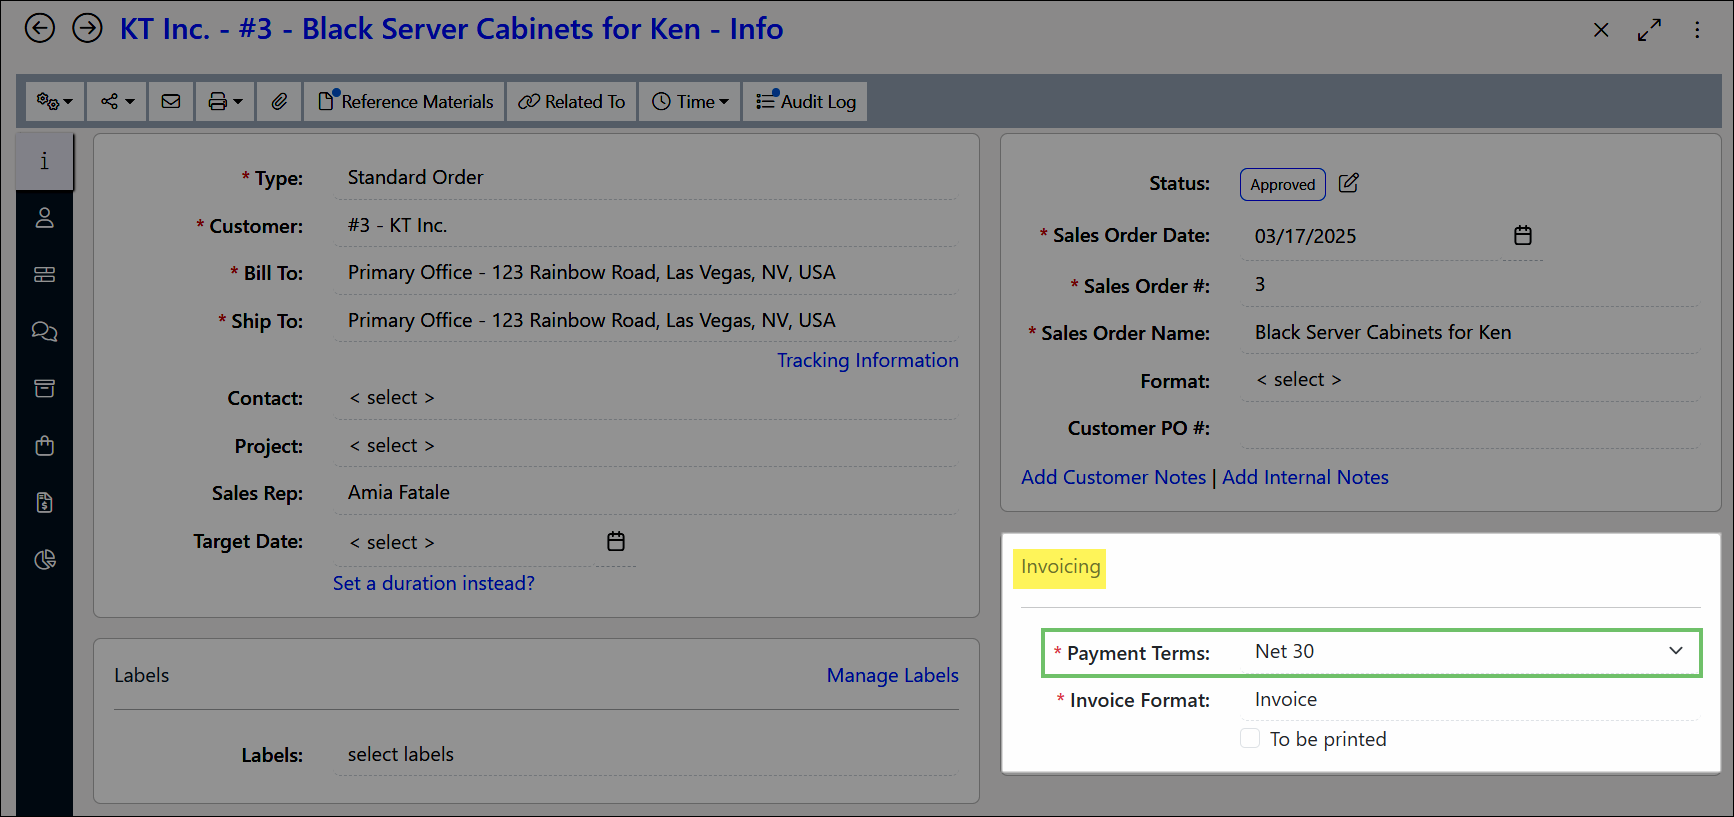Expand the Time dropdown menu

[x=690, y=101]
